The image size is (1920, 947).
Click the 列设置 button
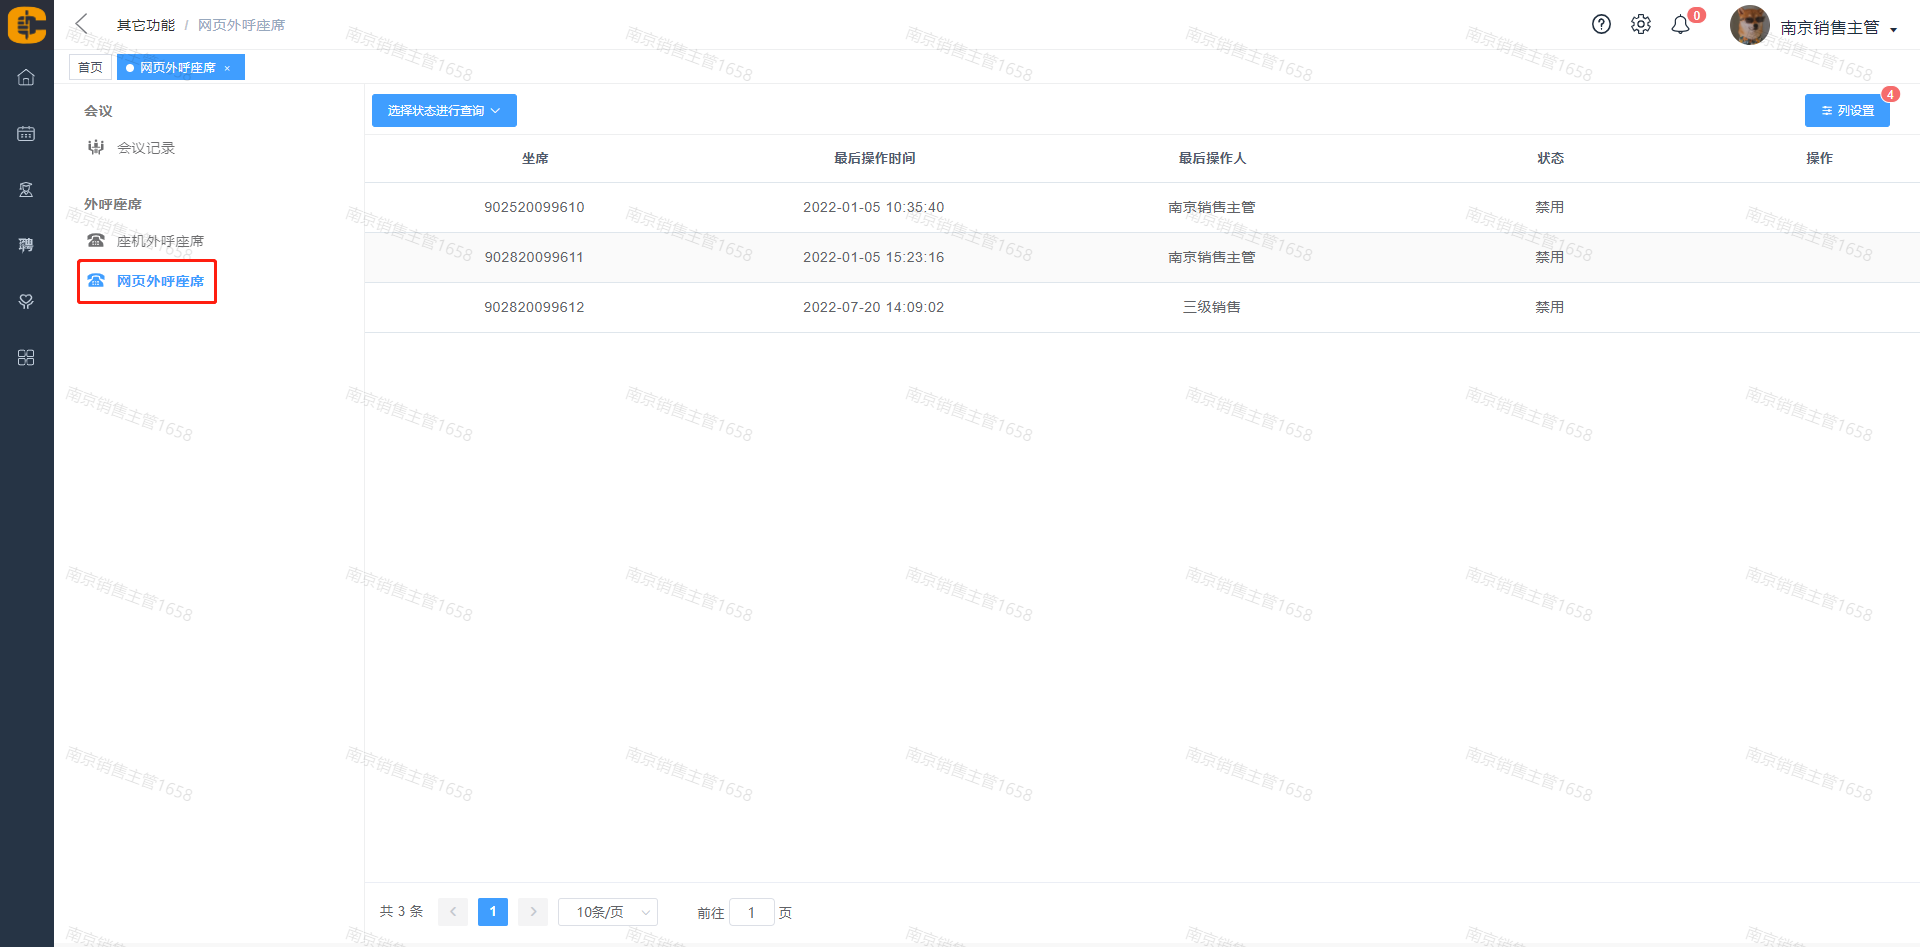(1847, 111)
